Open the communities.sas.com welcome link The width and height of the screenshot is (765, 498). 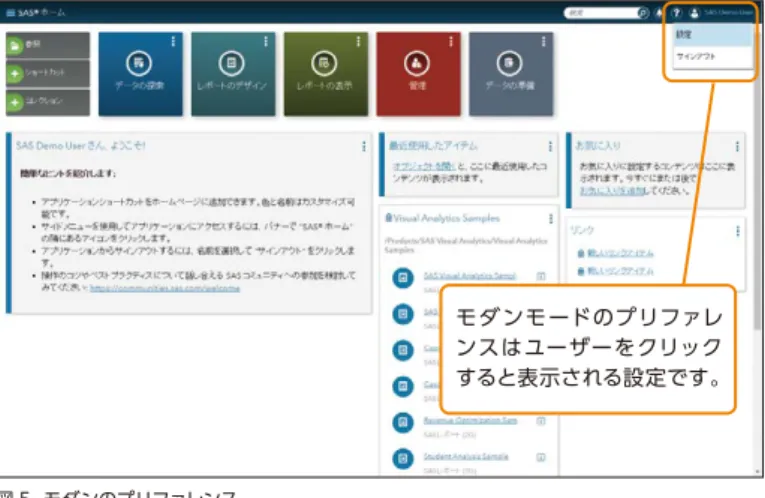click(x=165, y=289)
